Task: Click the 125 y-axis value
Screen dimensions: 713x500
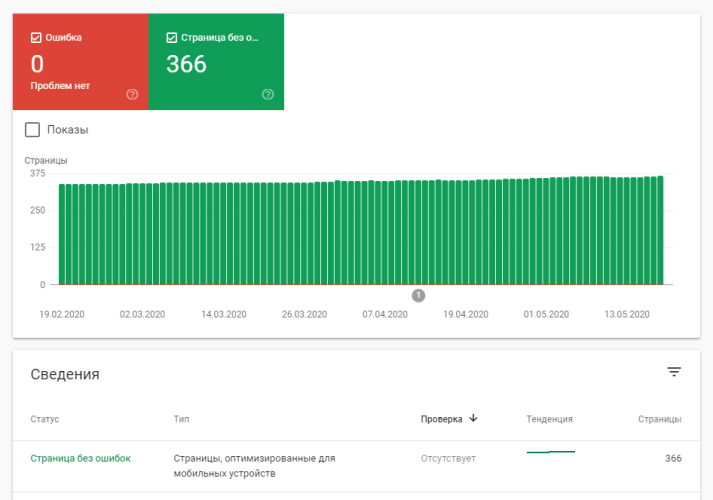Action: 38,247
